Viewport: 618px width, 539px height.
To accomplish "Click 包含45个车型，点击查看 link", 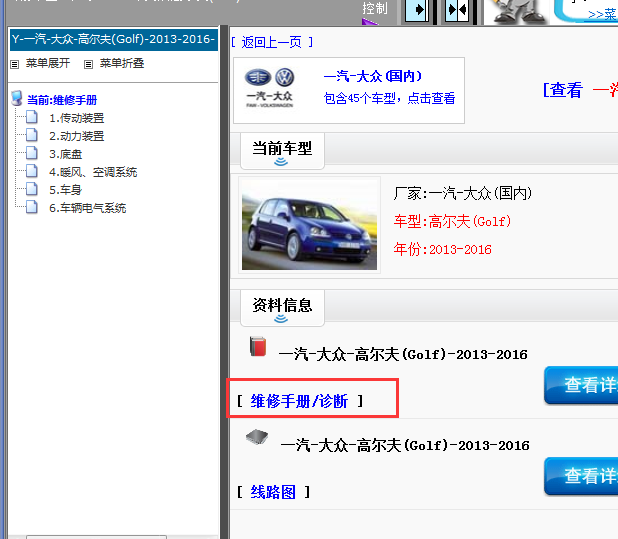I will (389, 98).
